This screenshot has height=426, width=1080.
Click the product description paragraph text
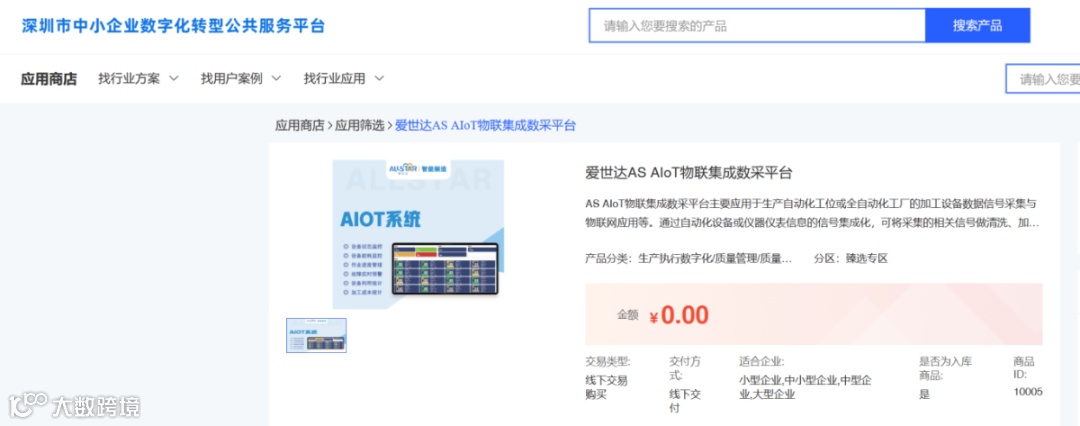click(812, 214)
